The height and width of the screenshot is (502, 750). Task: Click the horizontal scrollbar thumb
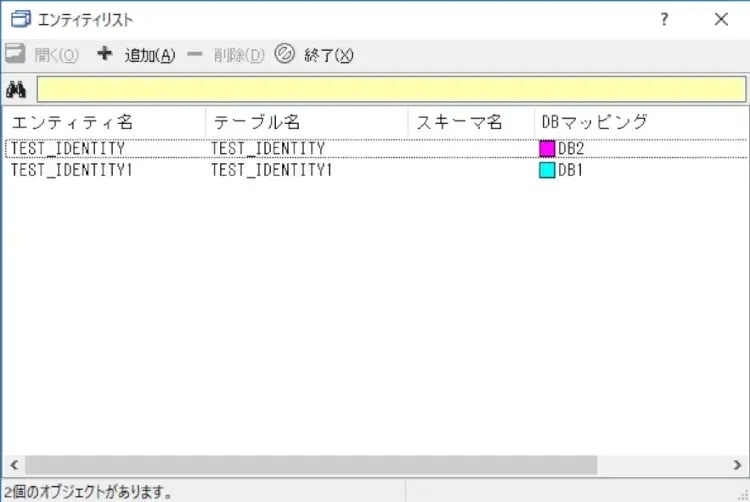pos(310,466)
